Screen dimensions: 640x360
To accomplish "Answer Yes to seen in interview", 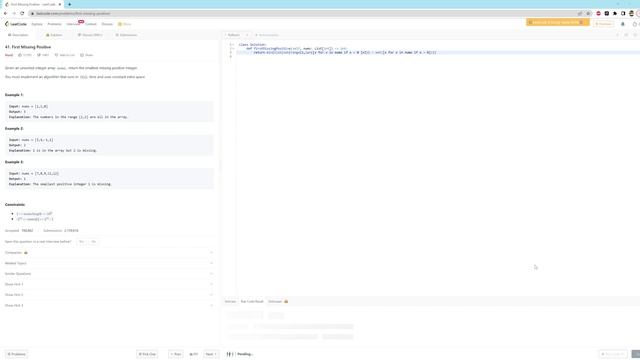I will pyautogui.click(x=81, y=242).
